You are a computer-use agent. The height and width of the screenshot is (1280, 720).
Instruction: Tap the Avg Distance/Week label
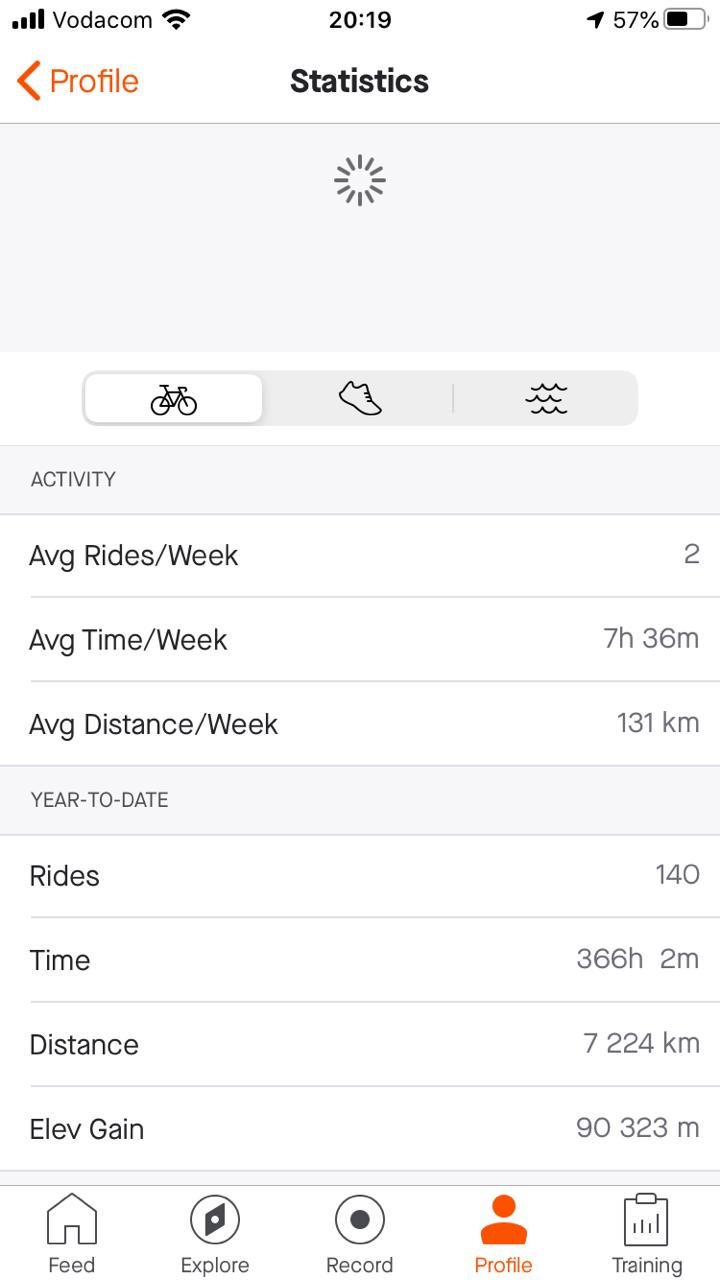tap(154, 724)
